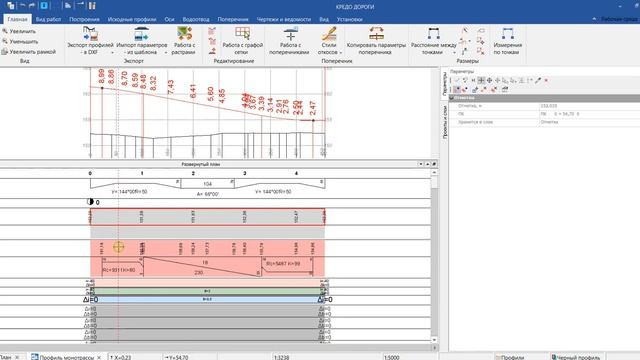Image resolution: width=640 pixels, height=360 pixels.
Task: Click the last icon in the Параметры second toolbar row
Action: (x=505, y=89)
